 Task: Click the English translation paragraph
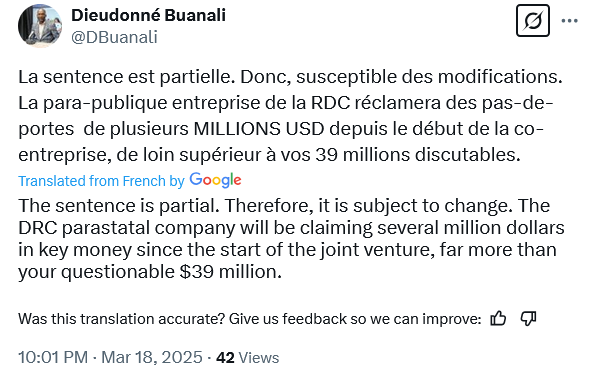click(x=291, y=239)
